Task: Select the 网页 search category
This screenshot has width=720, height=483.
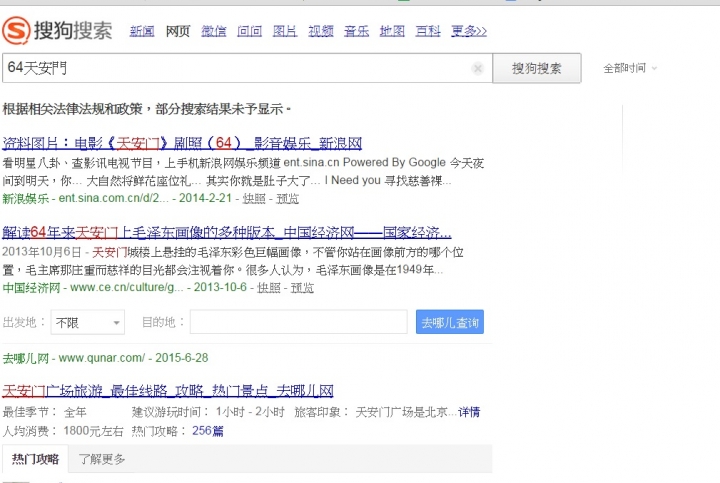Action: point(178,31)
